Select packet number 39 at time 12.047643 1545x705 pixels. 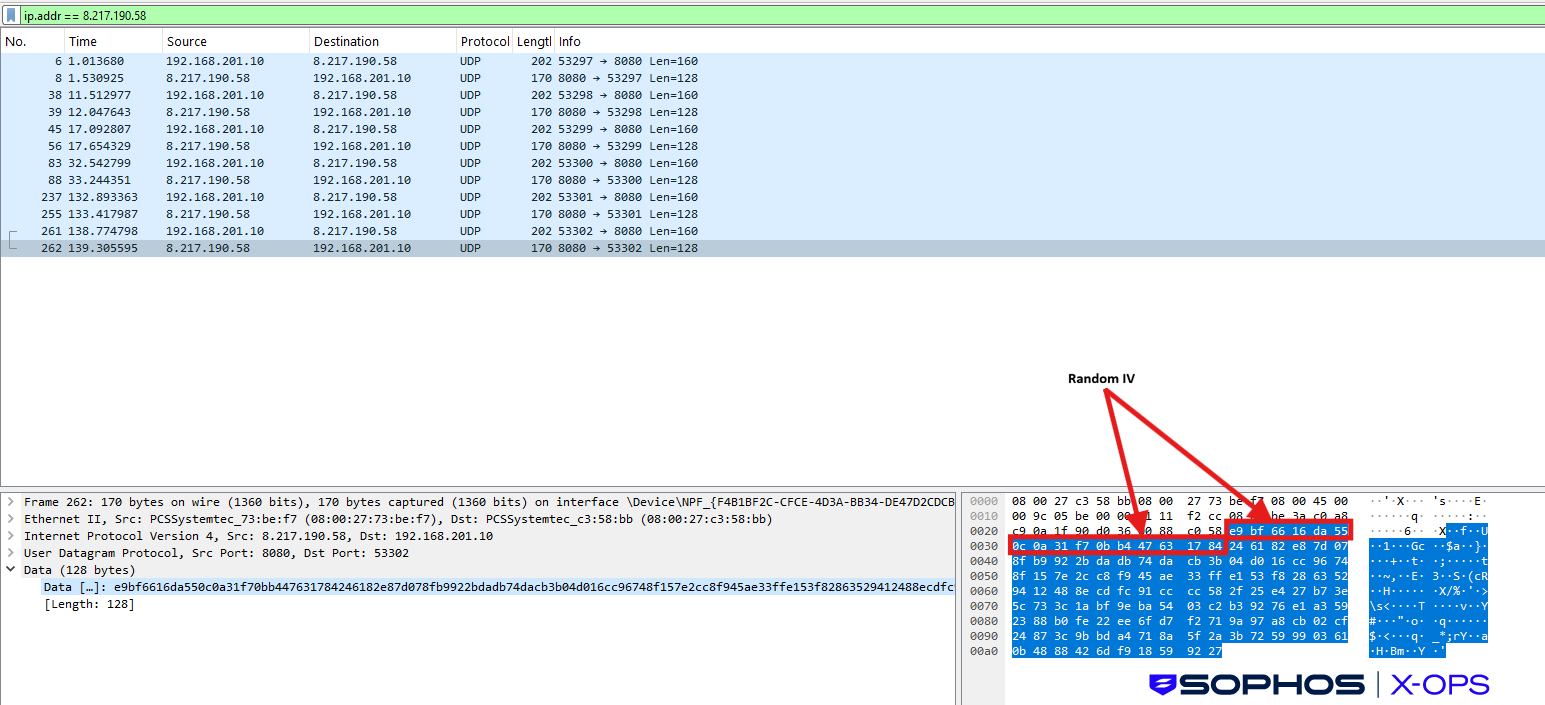click(772, 112)
